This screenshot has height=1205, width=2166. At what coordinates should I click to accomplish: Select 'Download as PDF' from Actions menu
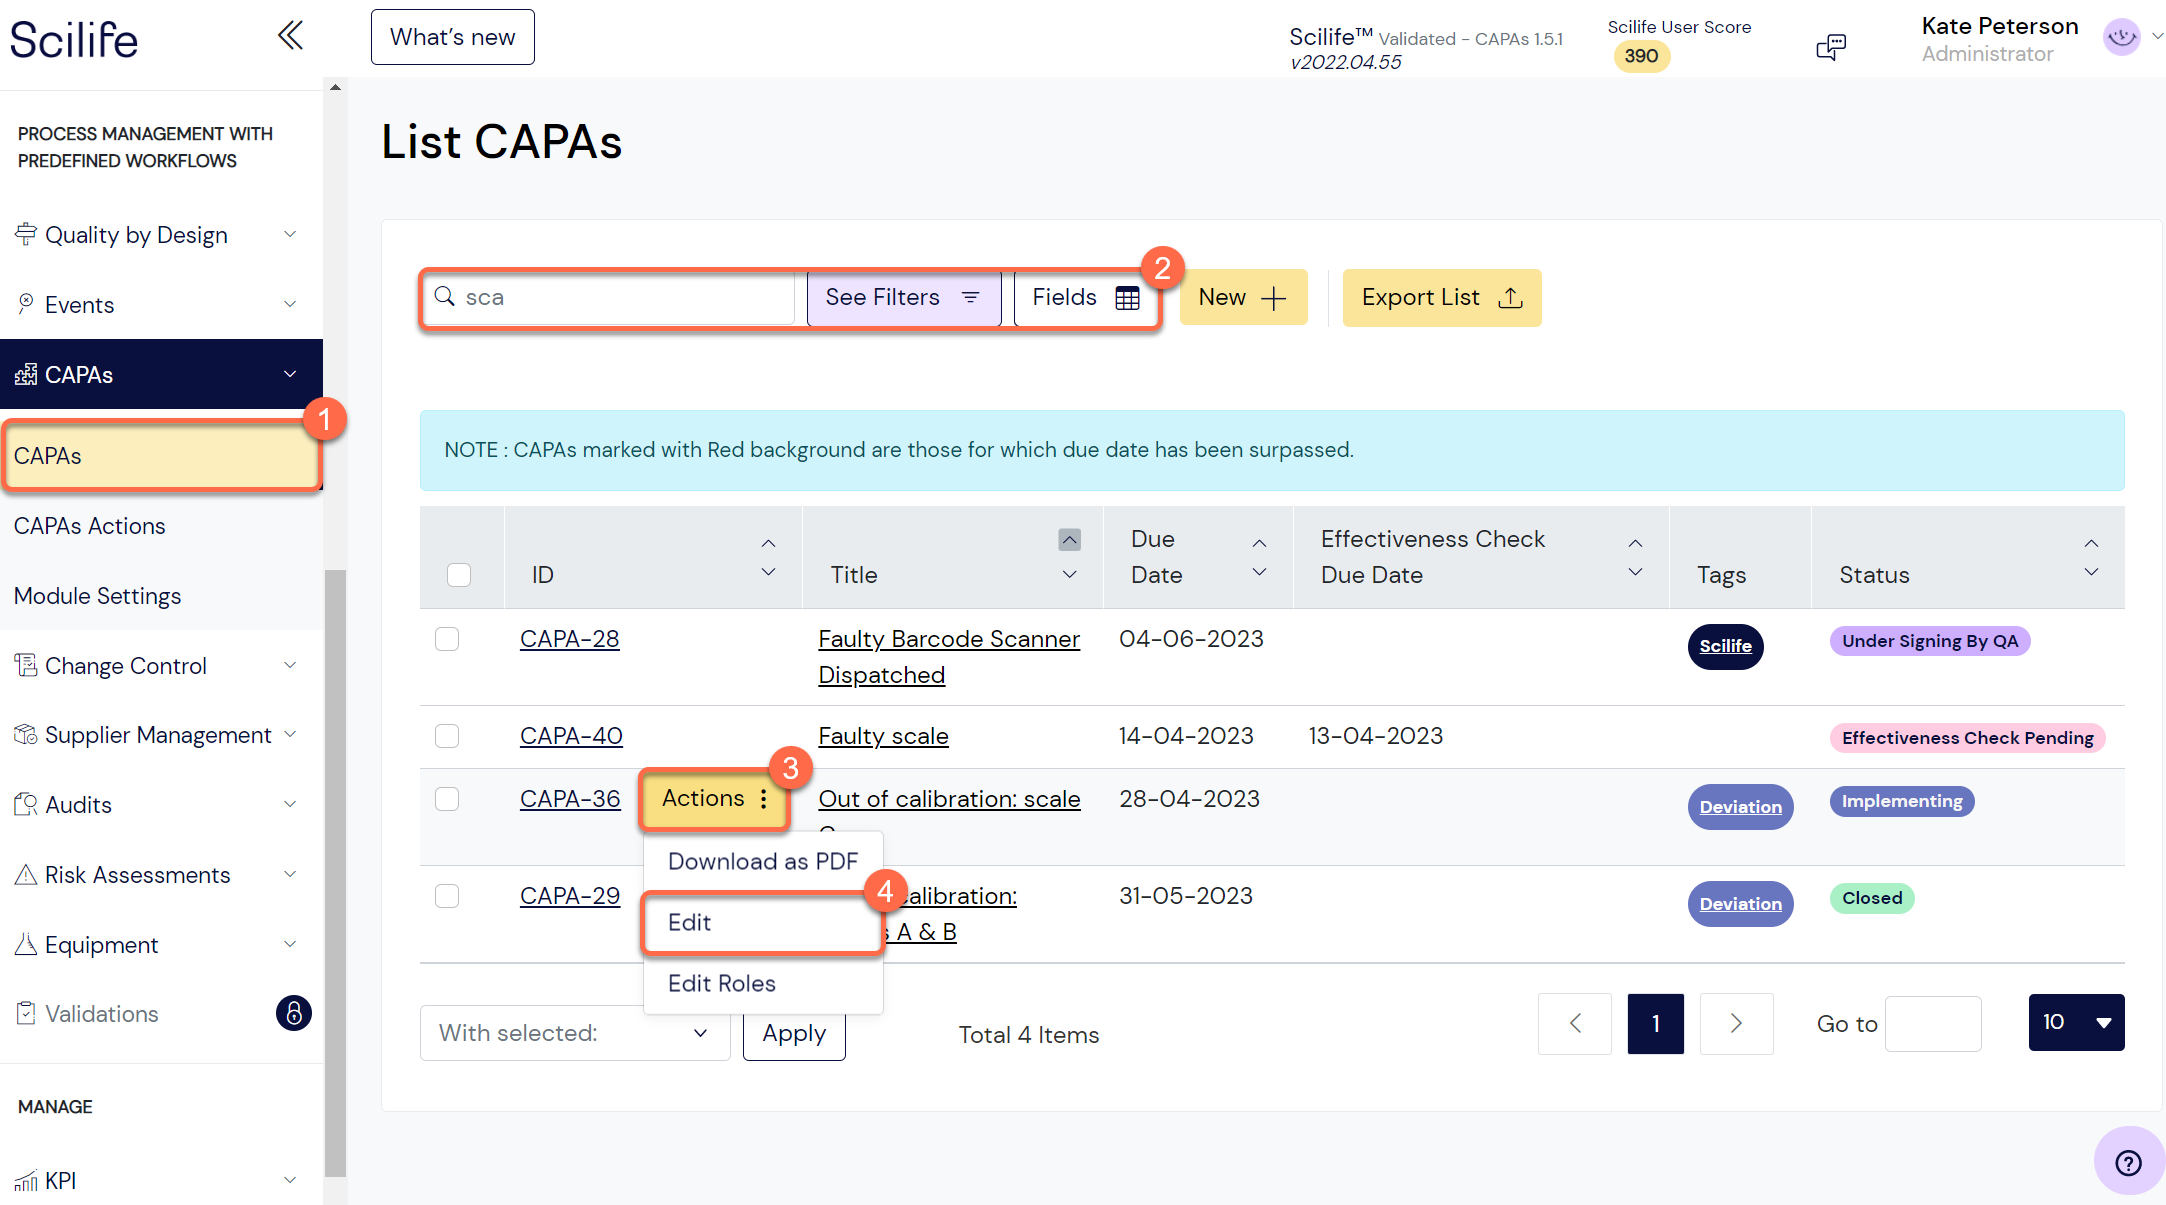(x=762, y=861)
